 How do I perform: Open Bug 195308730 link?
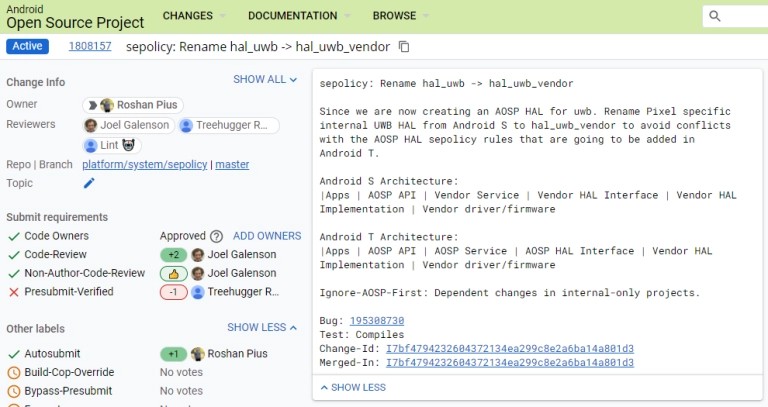point(377,321)
